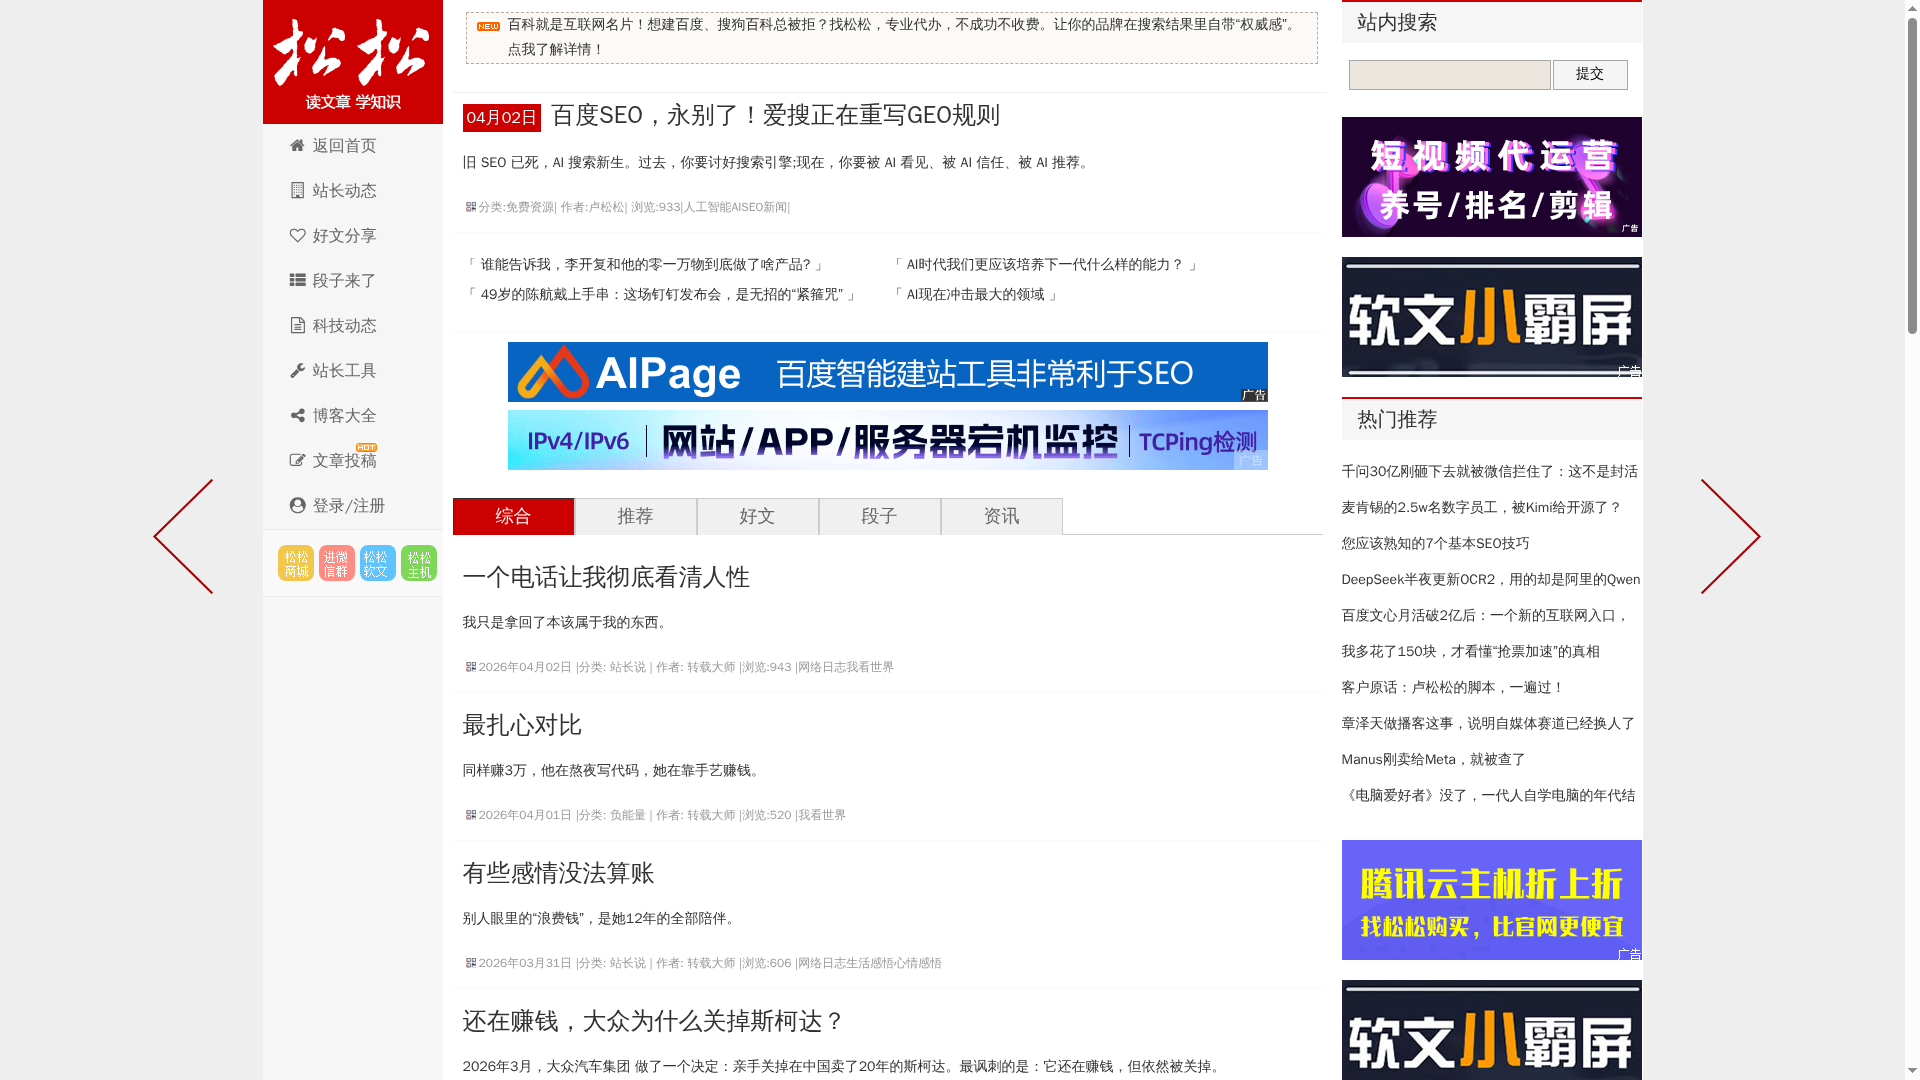Select the 段子 tab
The height and width of the screenshot is (1080, 1920).
[879, 516]
